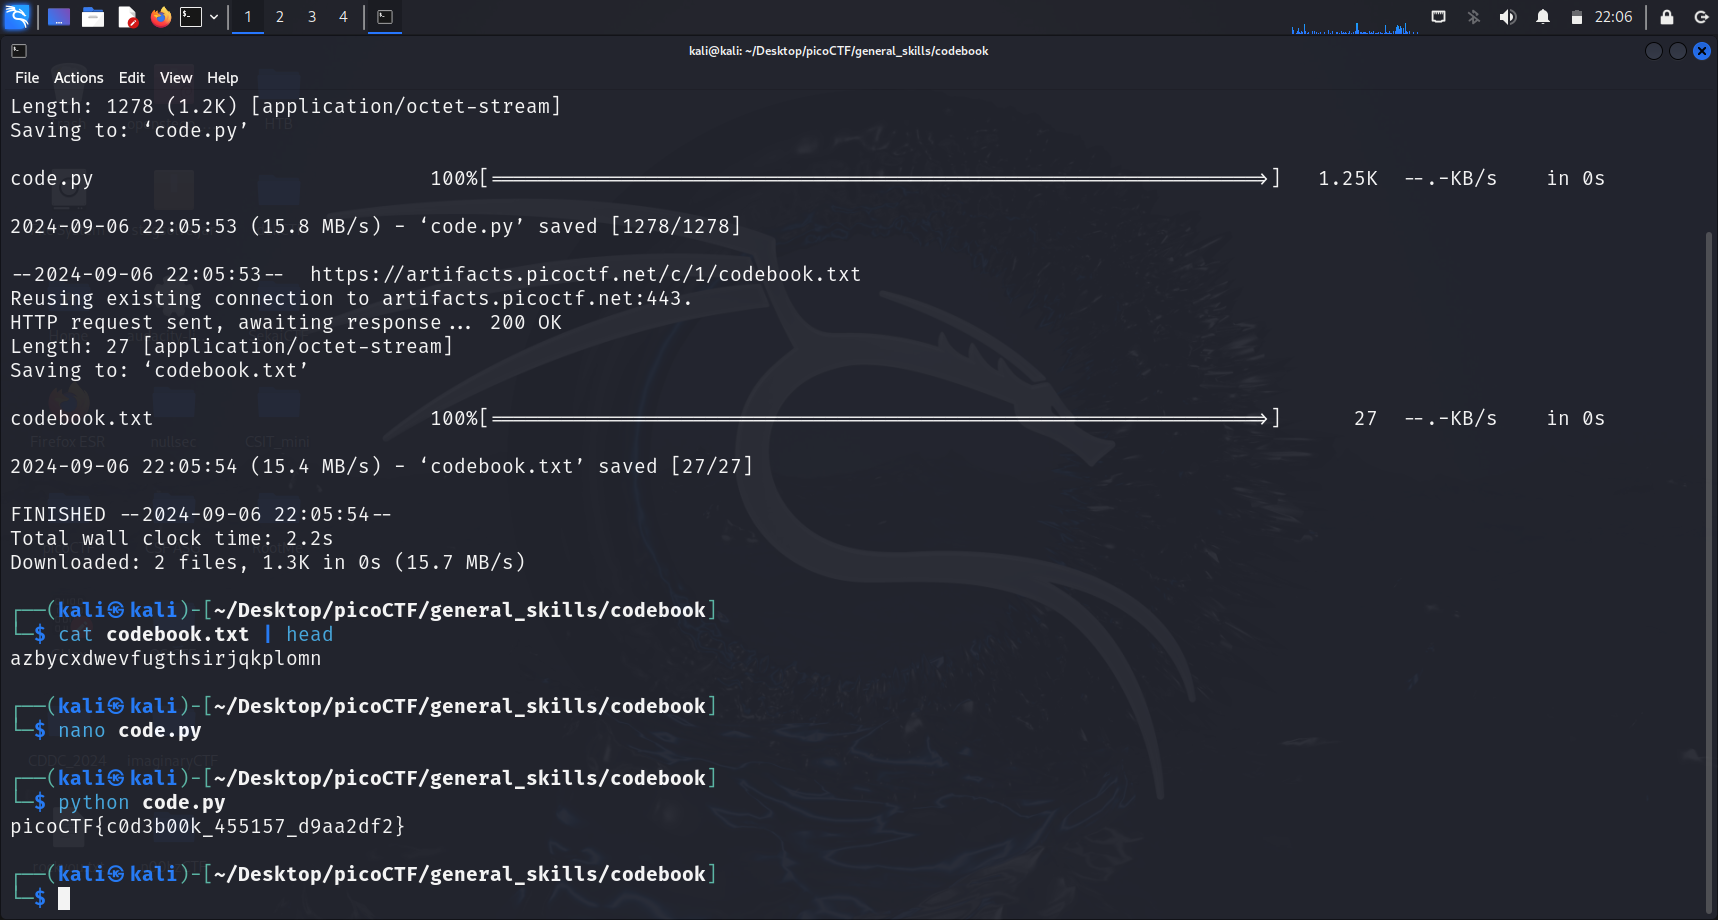Expand the terminal launcher dropdown arrow

click(x=214, y=17)
